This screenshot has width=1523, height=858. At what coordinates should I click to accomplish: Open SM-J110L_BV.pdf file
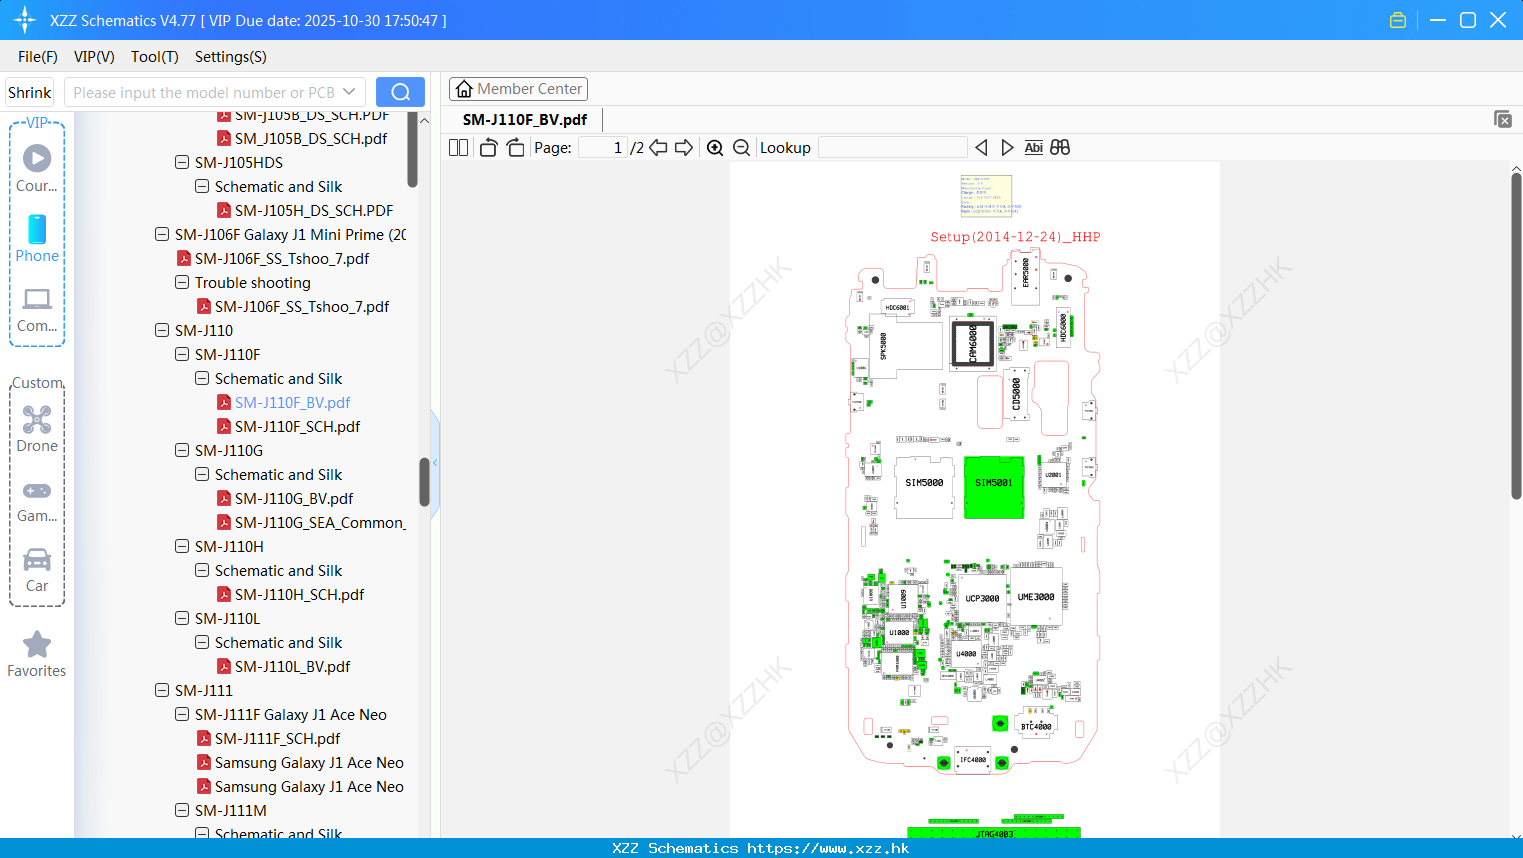tap(292, 666)
